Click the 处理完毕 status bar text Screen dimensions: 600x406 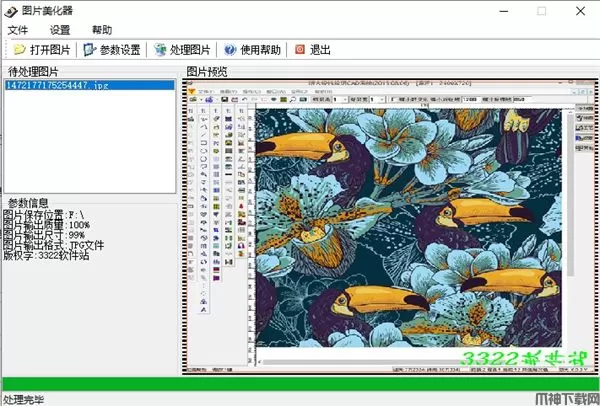[x=26, y=398]
